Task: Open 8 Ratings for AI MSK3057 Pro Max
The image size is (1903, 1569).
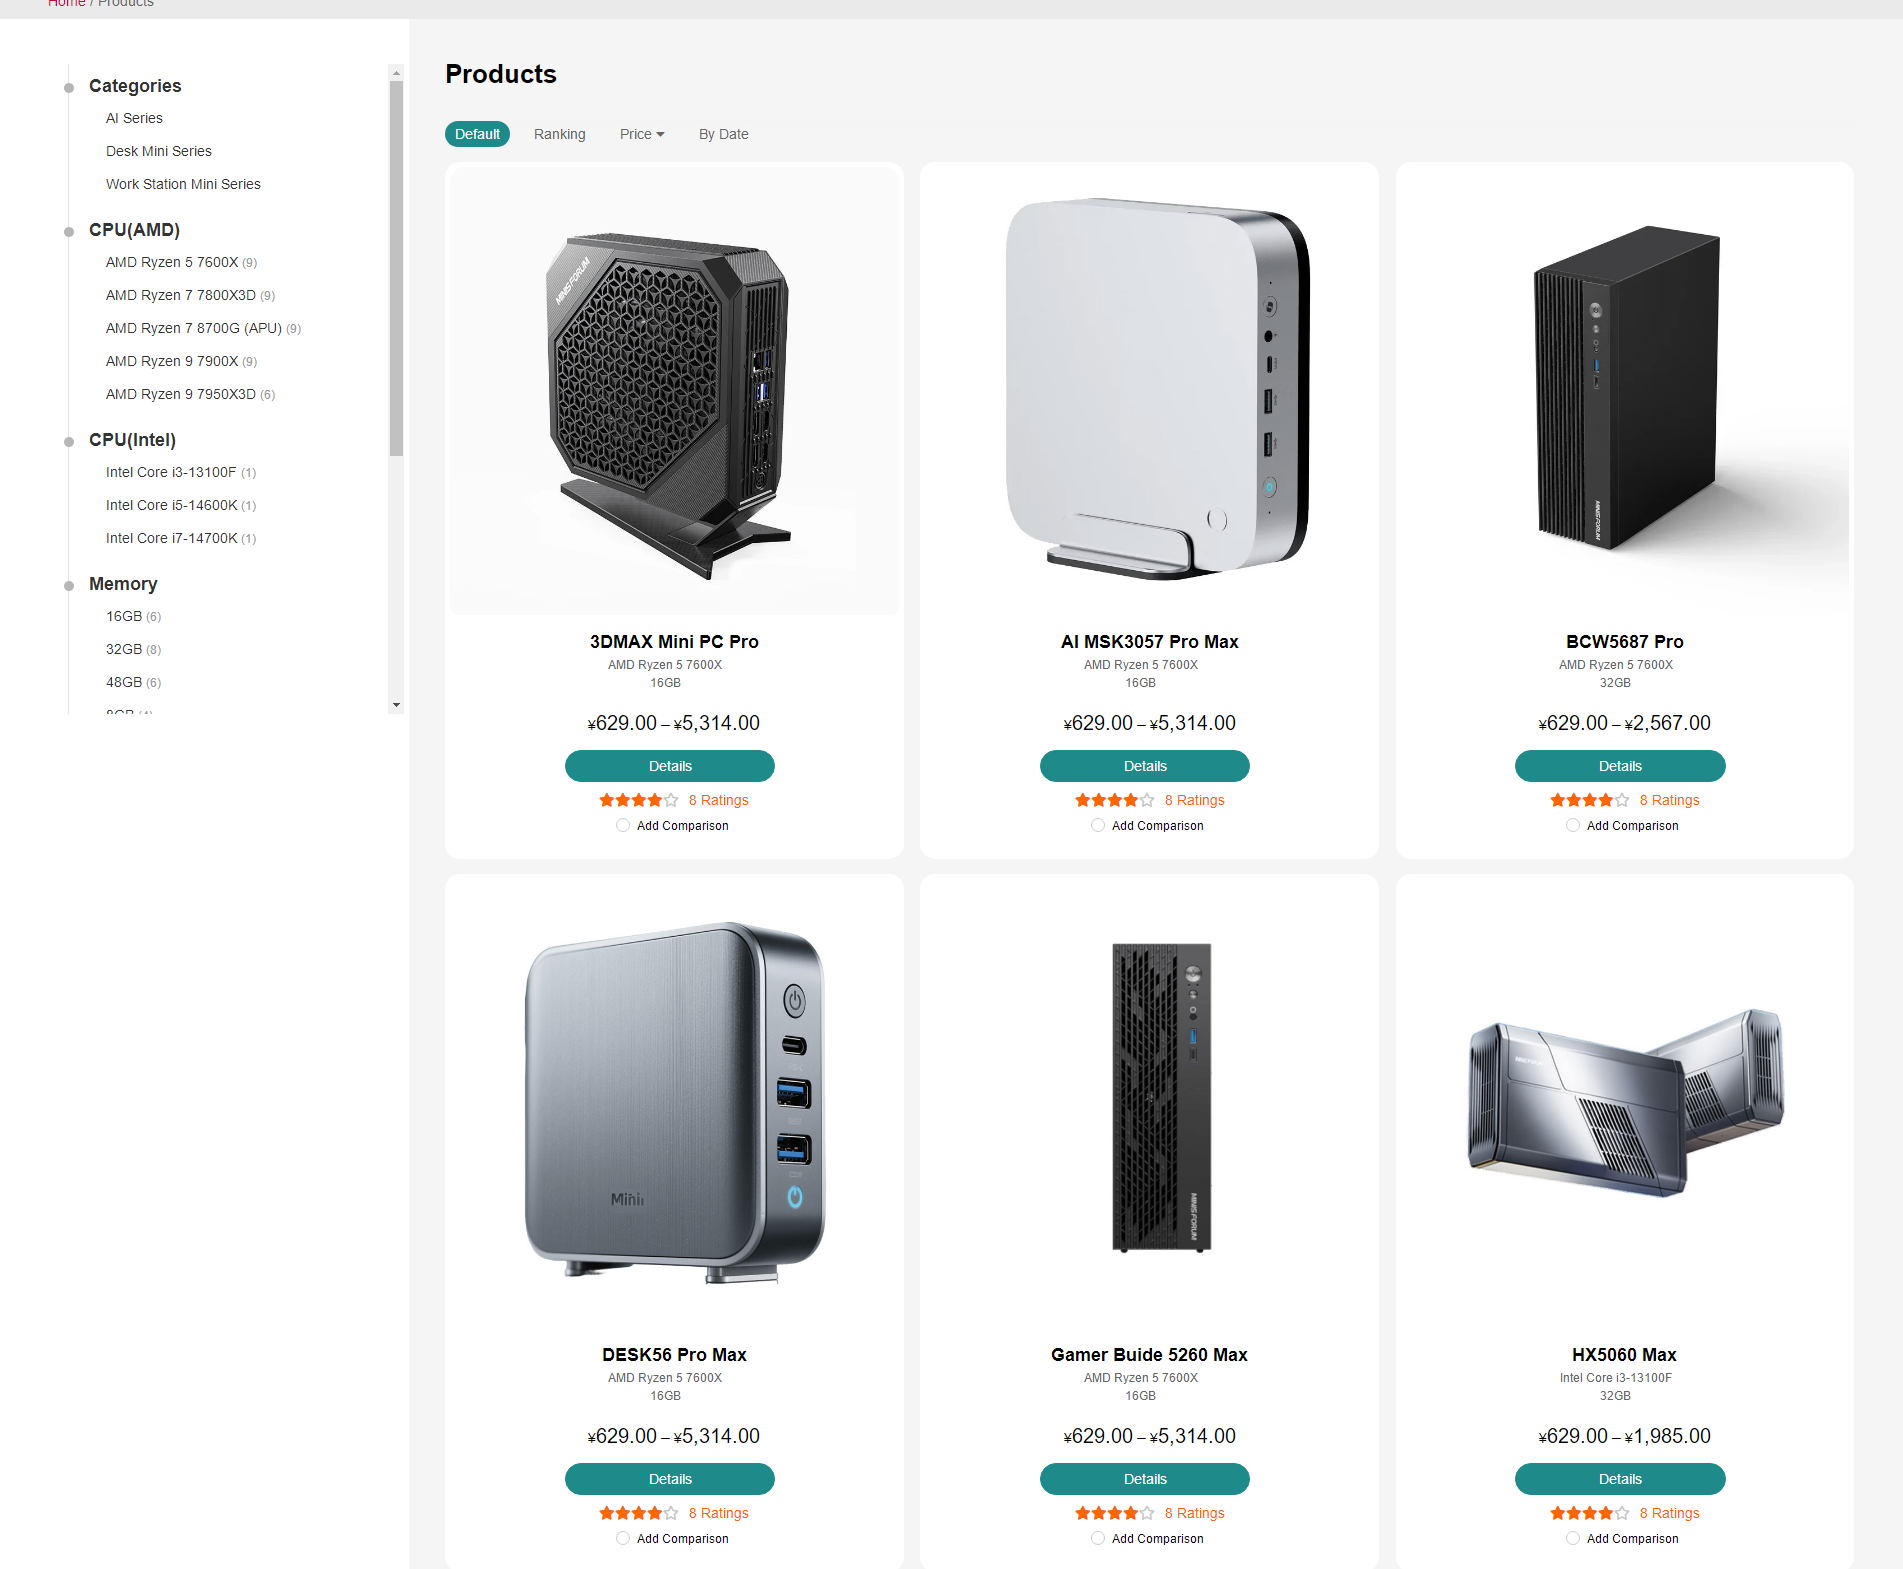Action: (1194, 800)
